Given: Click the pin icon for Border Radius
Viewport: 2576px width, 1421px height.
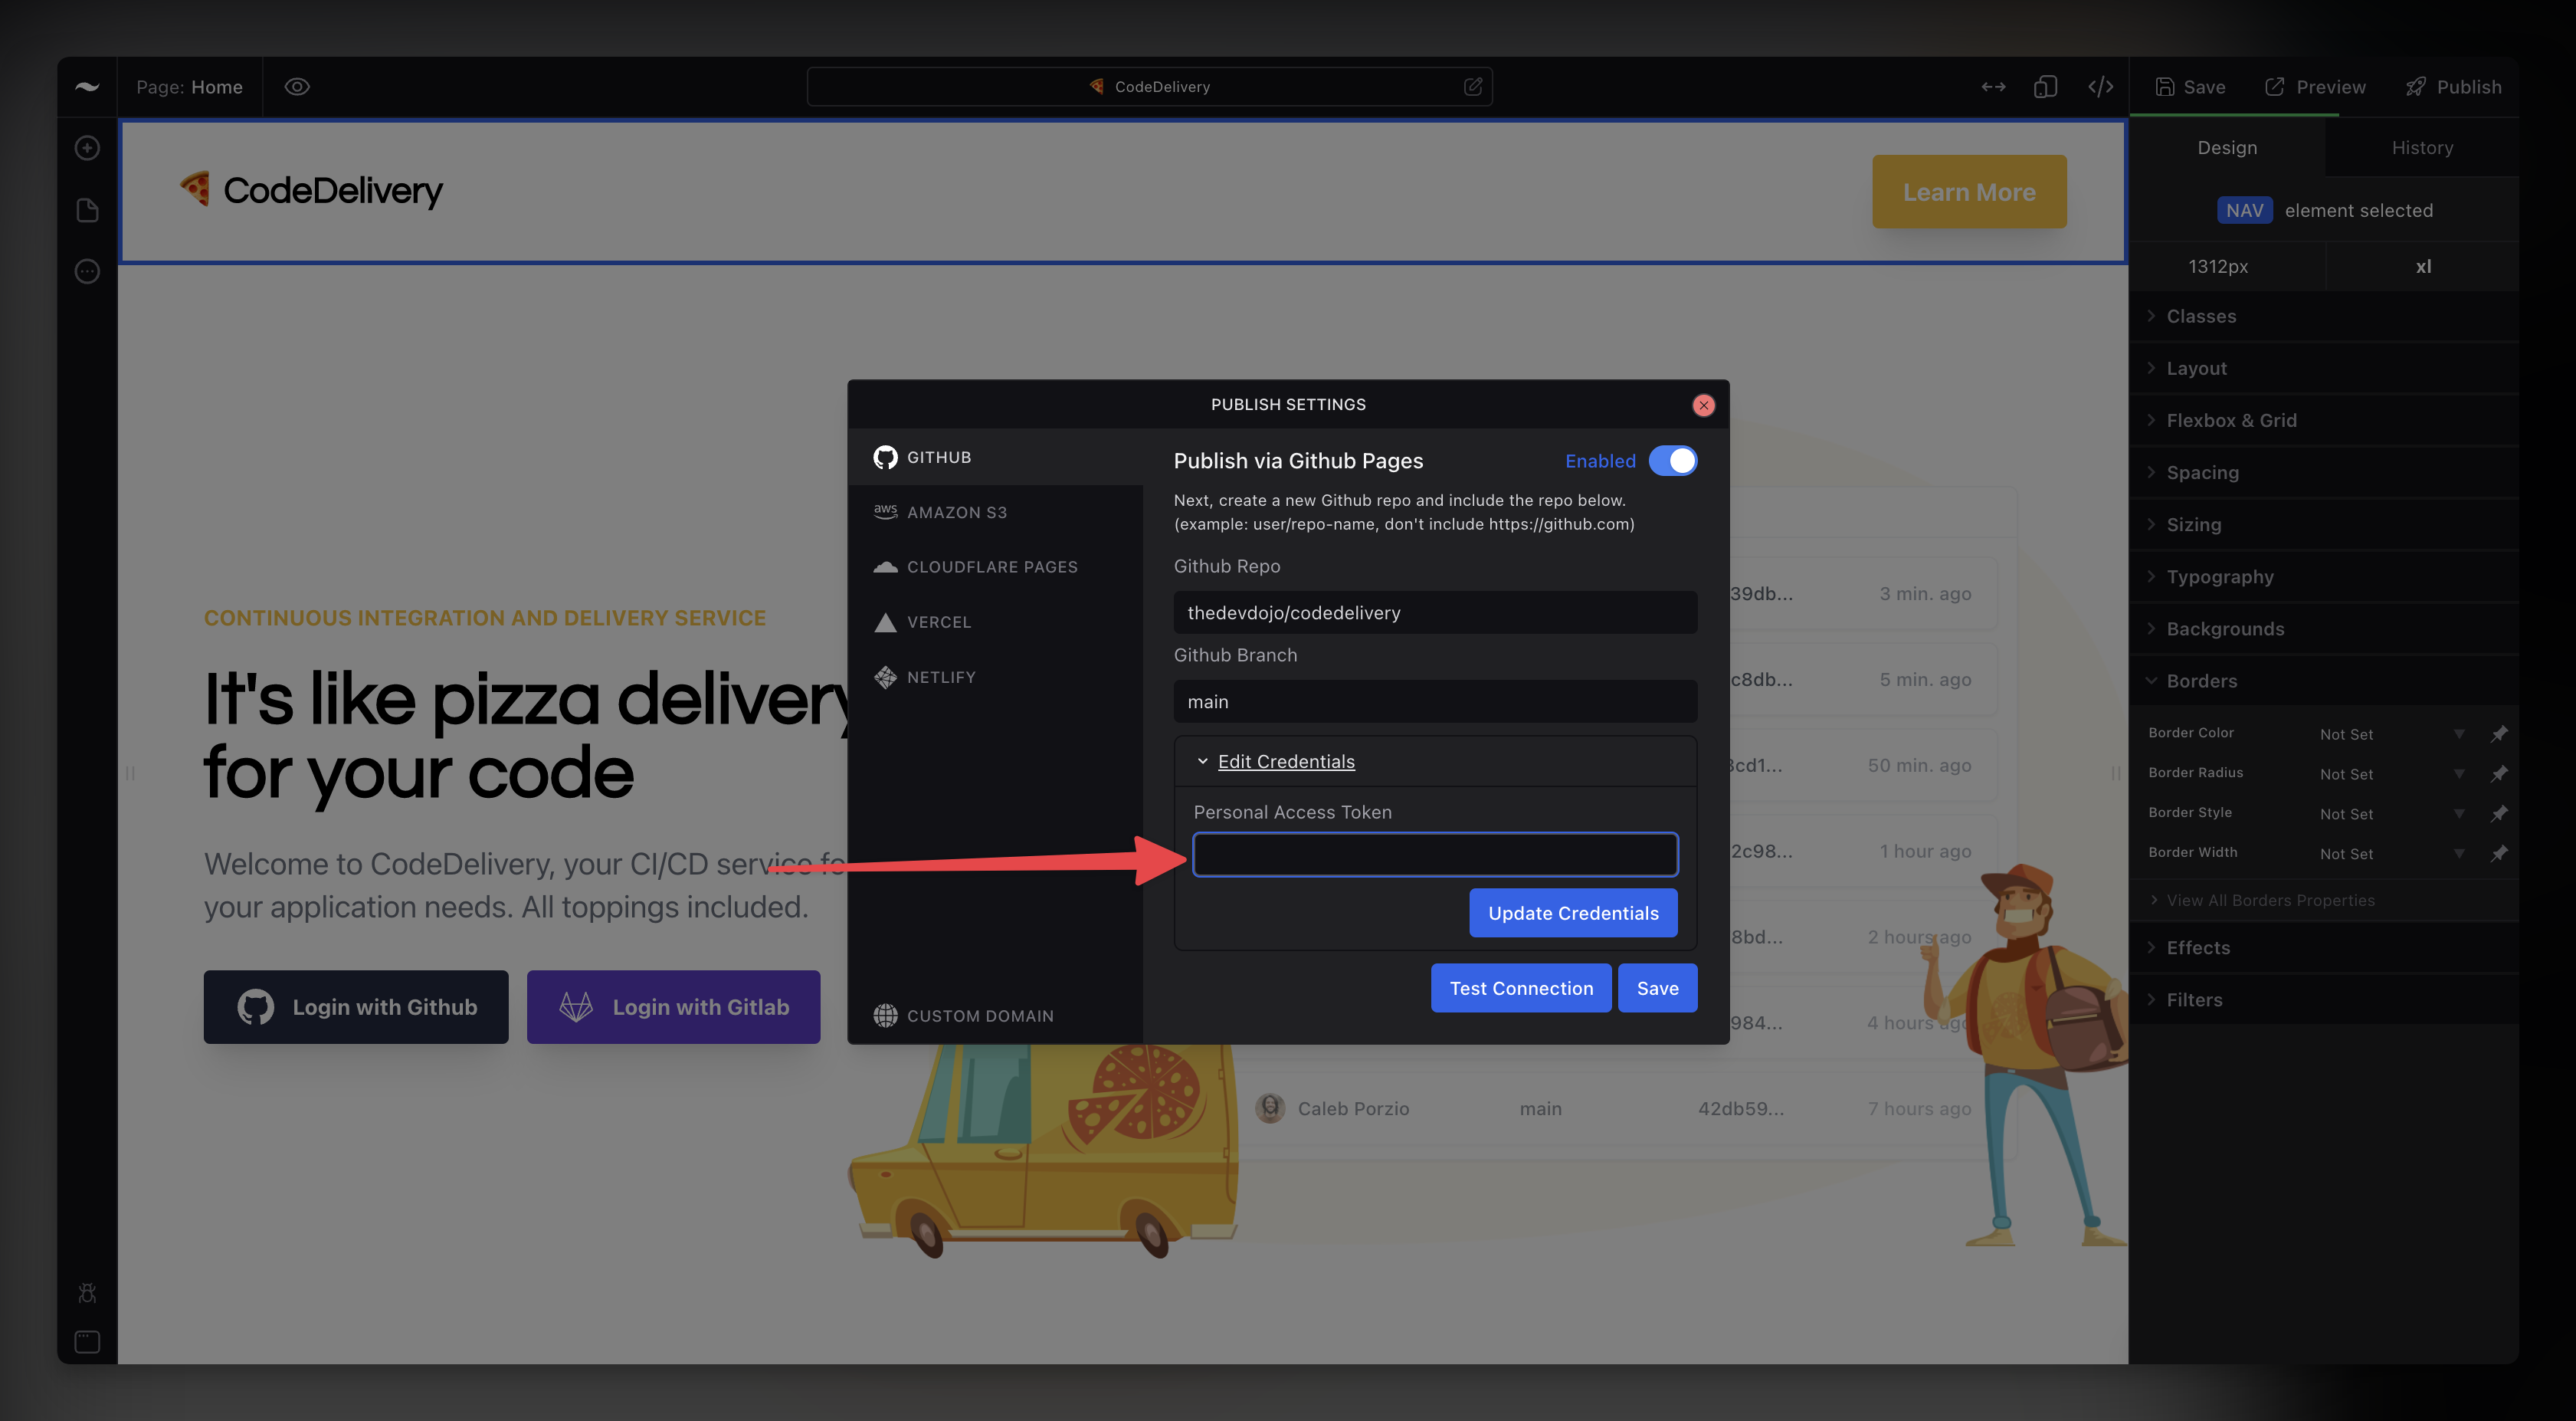Looking at the screenshot, I should click(2498, 774).
